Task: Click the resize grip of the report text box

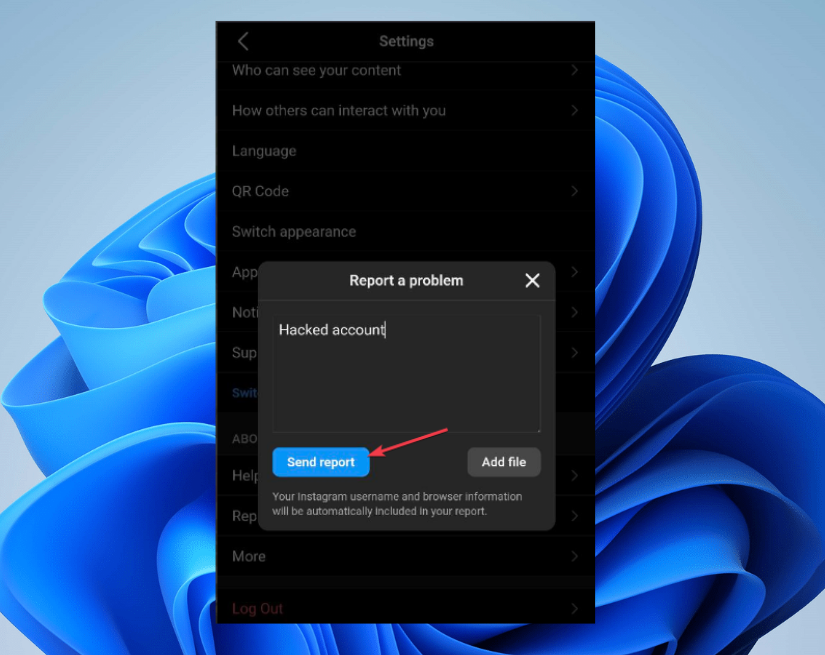Action: (538, 430)
